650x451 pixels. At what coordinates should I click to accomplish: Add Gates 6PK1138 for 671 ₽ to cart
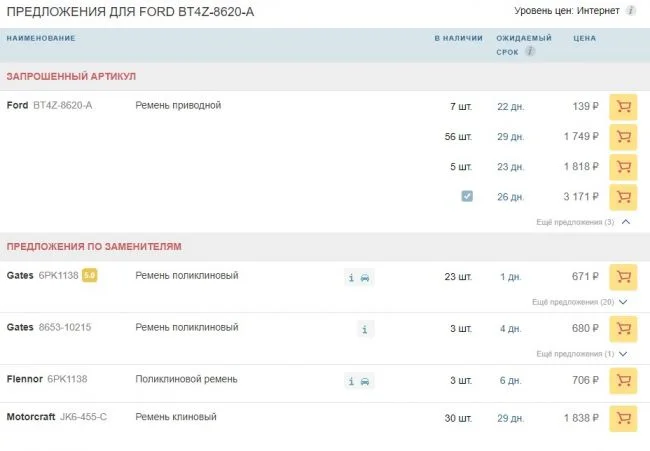coord(623,277)
